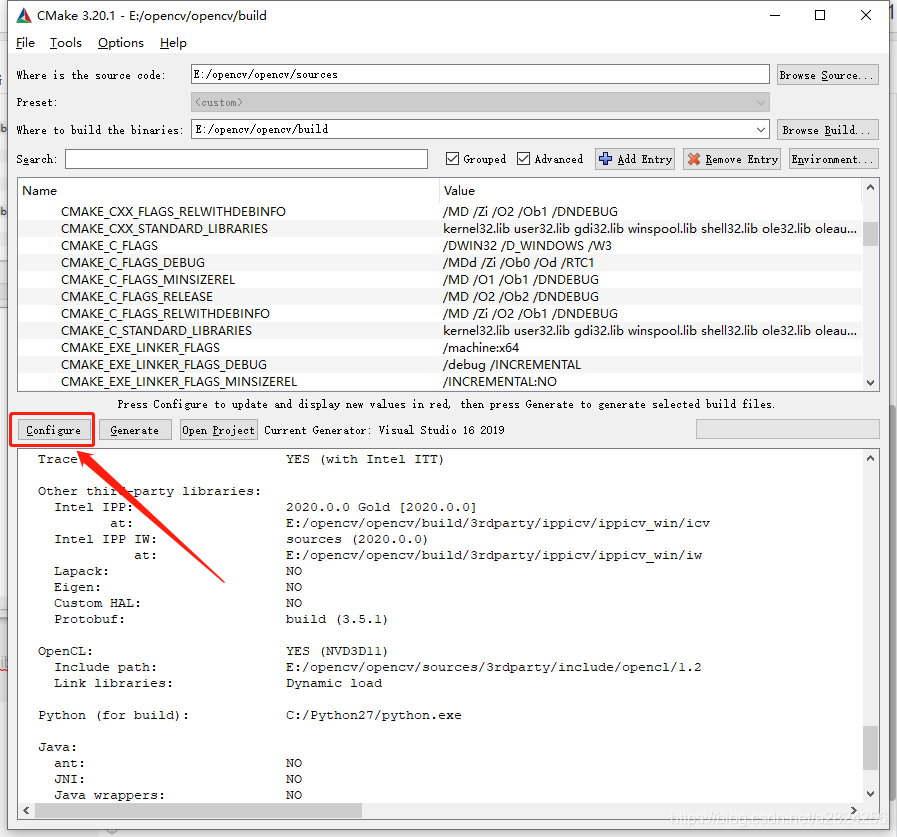The image size is (897, 837).
Task: Click Browse Build button
Action: [x=827, y=130]
